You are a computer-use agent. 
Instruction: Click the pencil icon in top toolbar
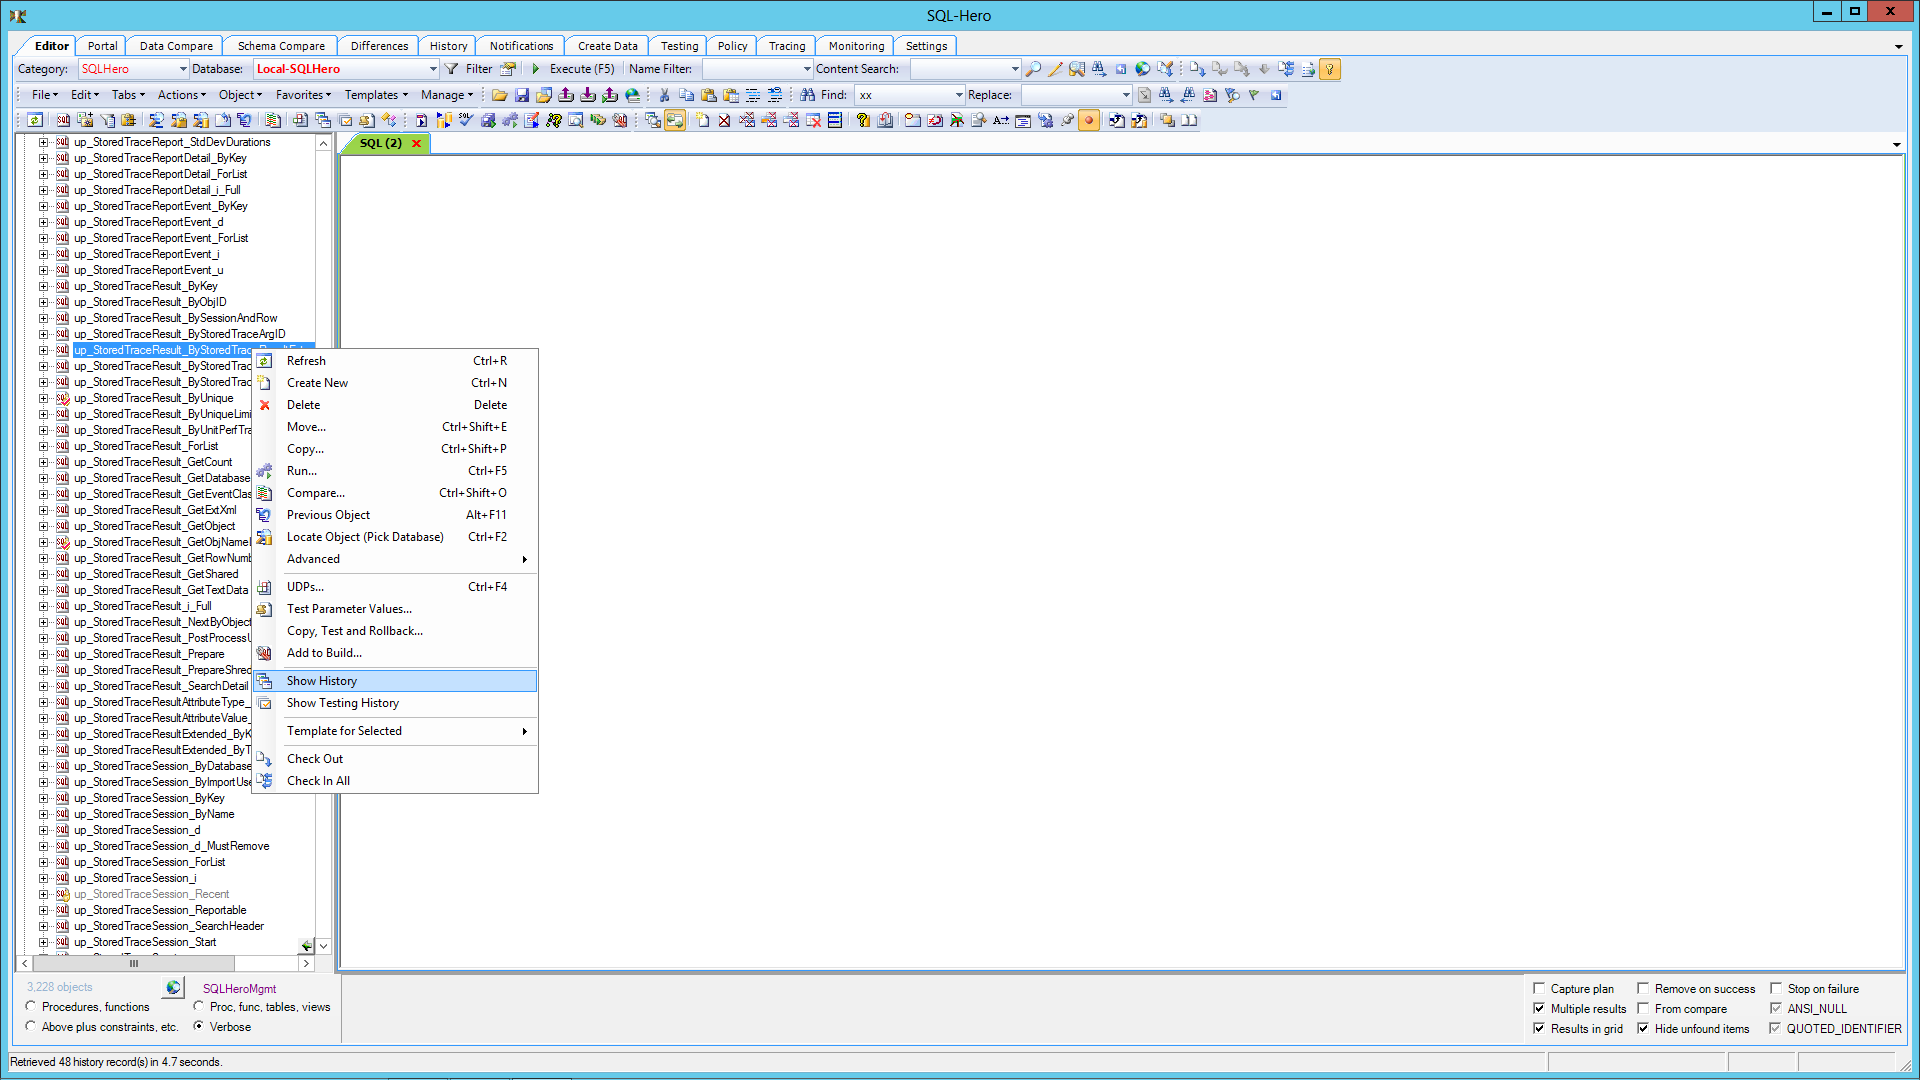[x=1055, y=69]
